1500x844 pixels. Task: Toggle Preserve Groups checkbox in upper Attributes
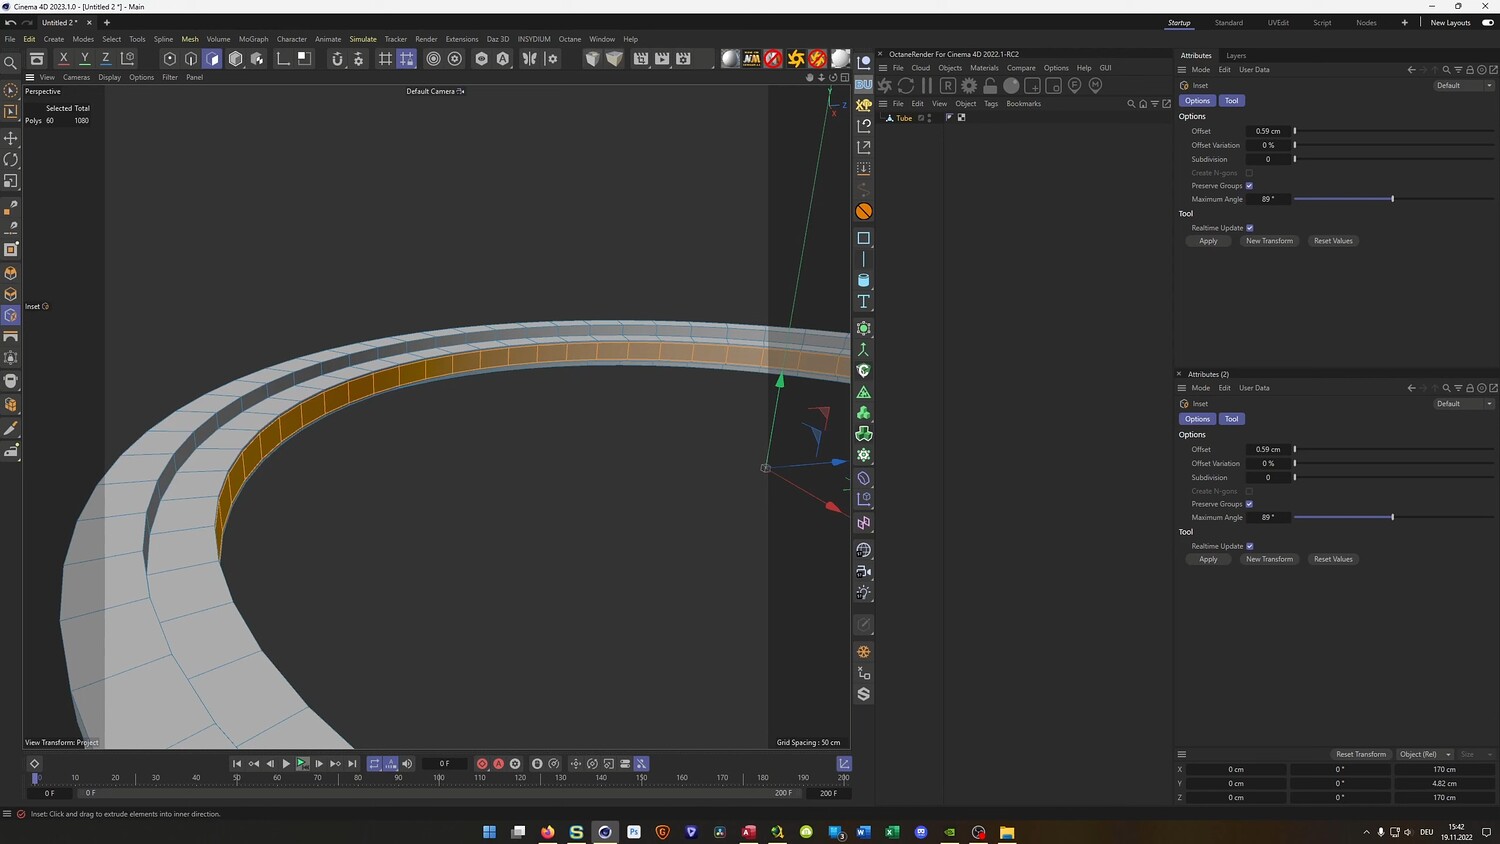1249,186
